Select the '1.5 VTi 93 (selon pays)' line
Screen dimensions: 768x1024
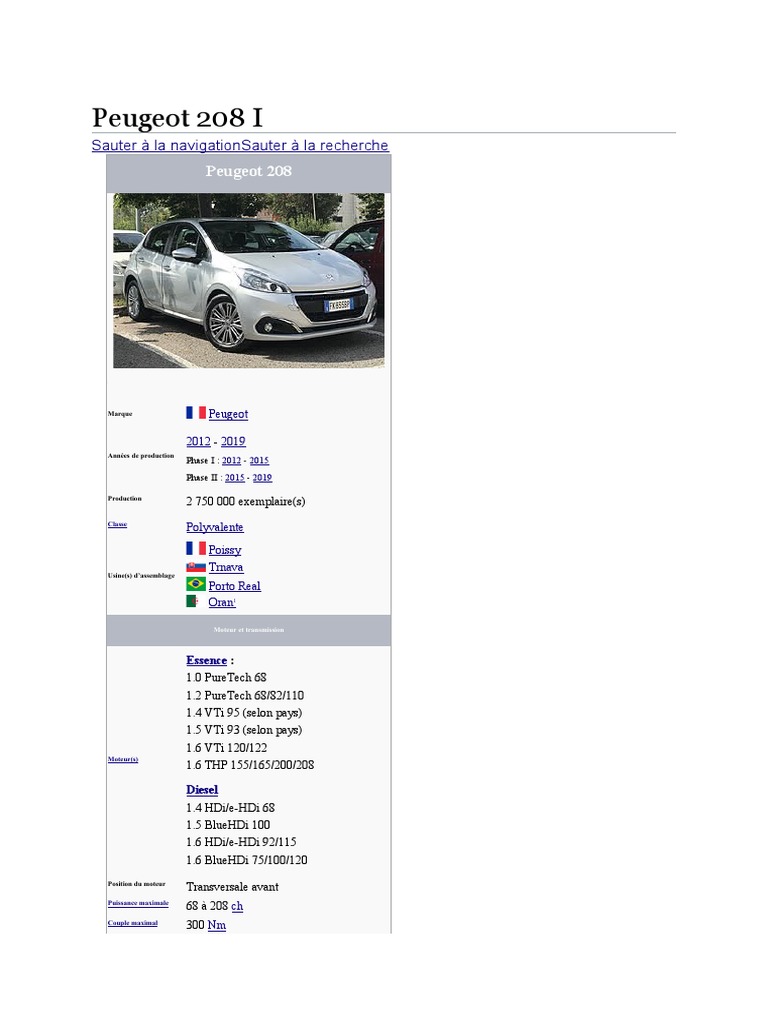244,729
